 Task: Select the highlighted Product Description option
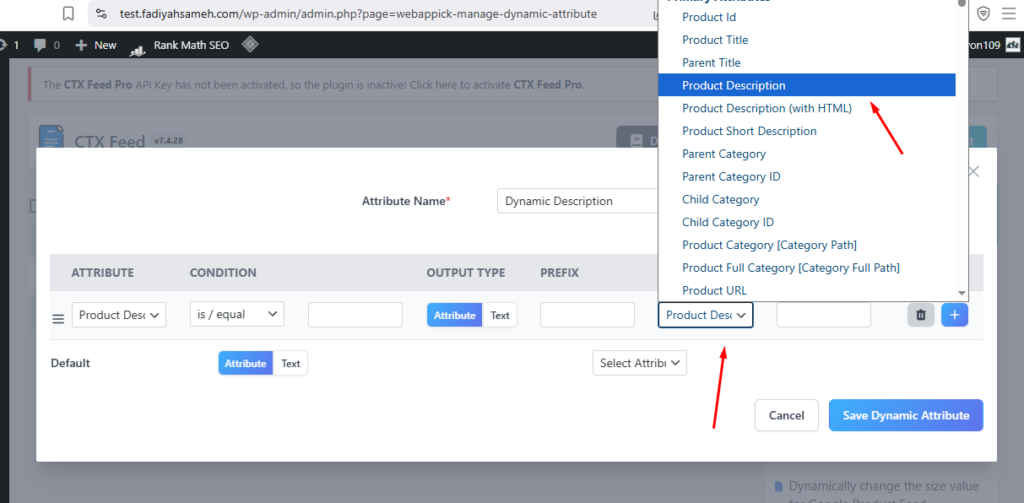[x=807, y=85]
